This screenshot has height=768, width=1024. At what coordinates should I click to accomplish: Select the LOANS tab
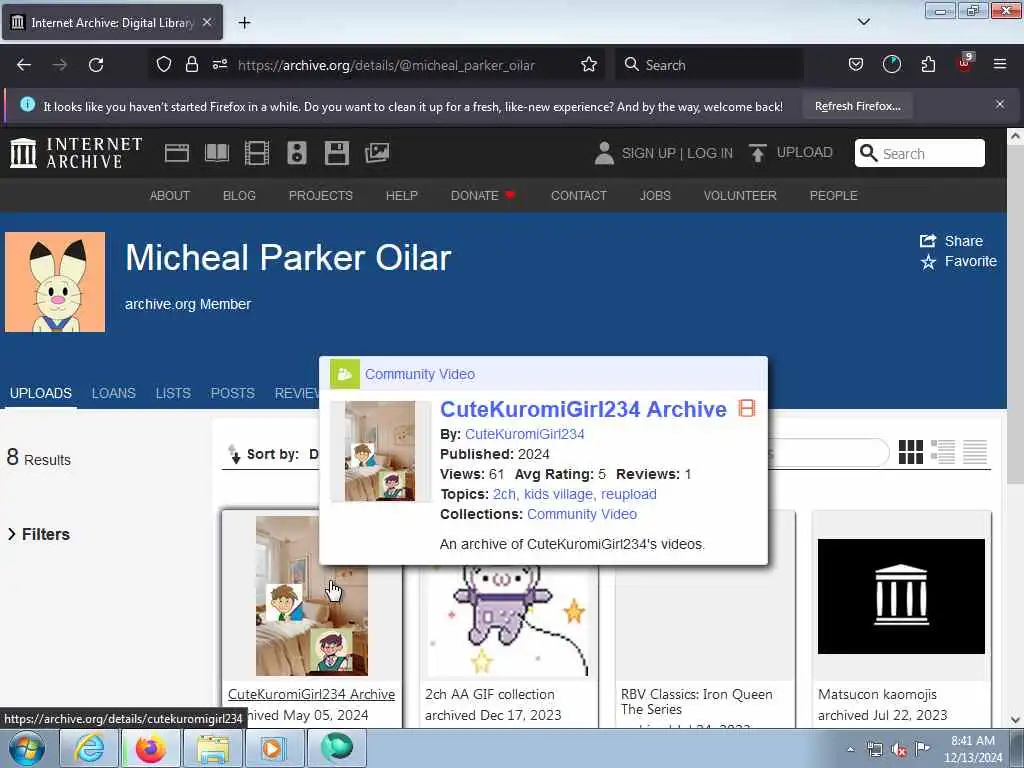114,393
